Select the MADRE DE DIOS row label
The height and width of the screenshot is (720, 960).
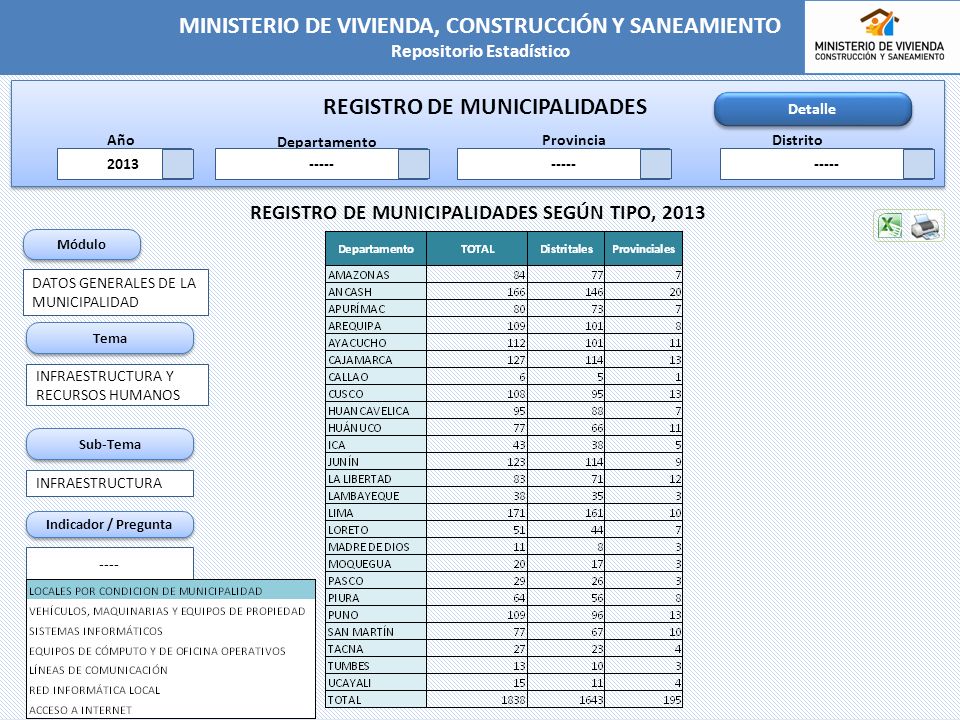(369, 547)
